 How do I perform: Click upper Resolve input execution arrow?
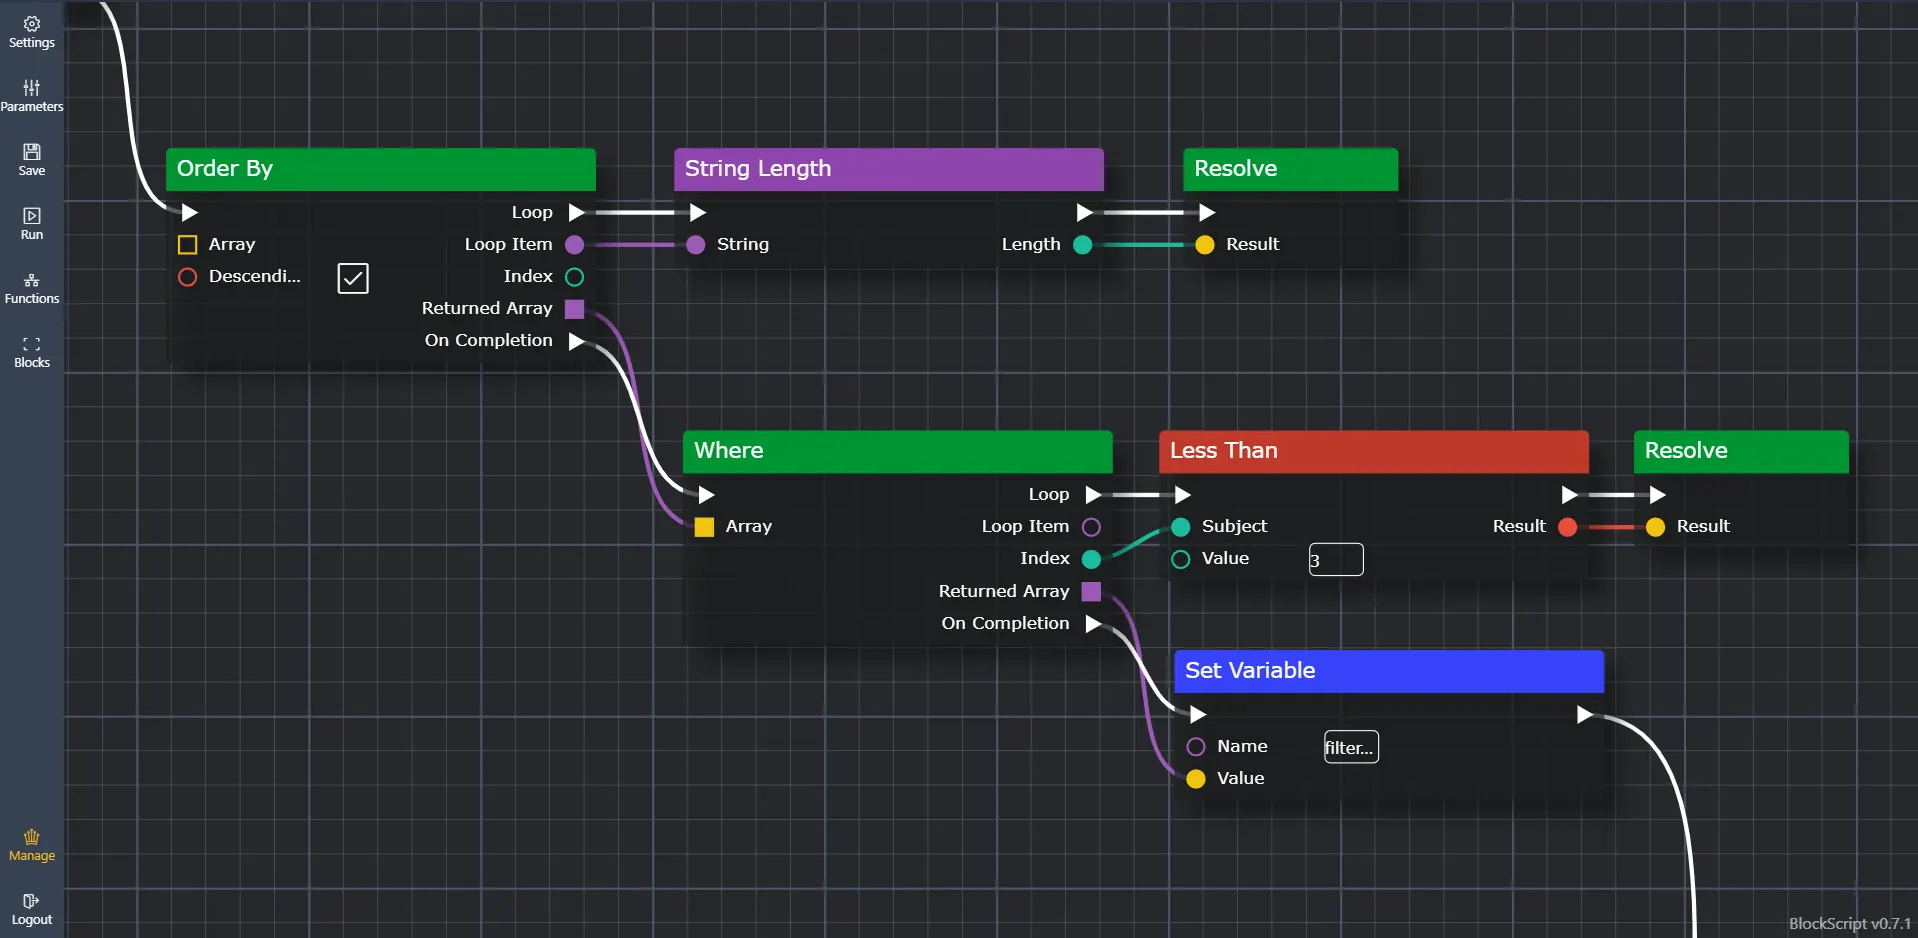[1207, 212]
